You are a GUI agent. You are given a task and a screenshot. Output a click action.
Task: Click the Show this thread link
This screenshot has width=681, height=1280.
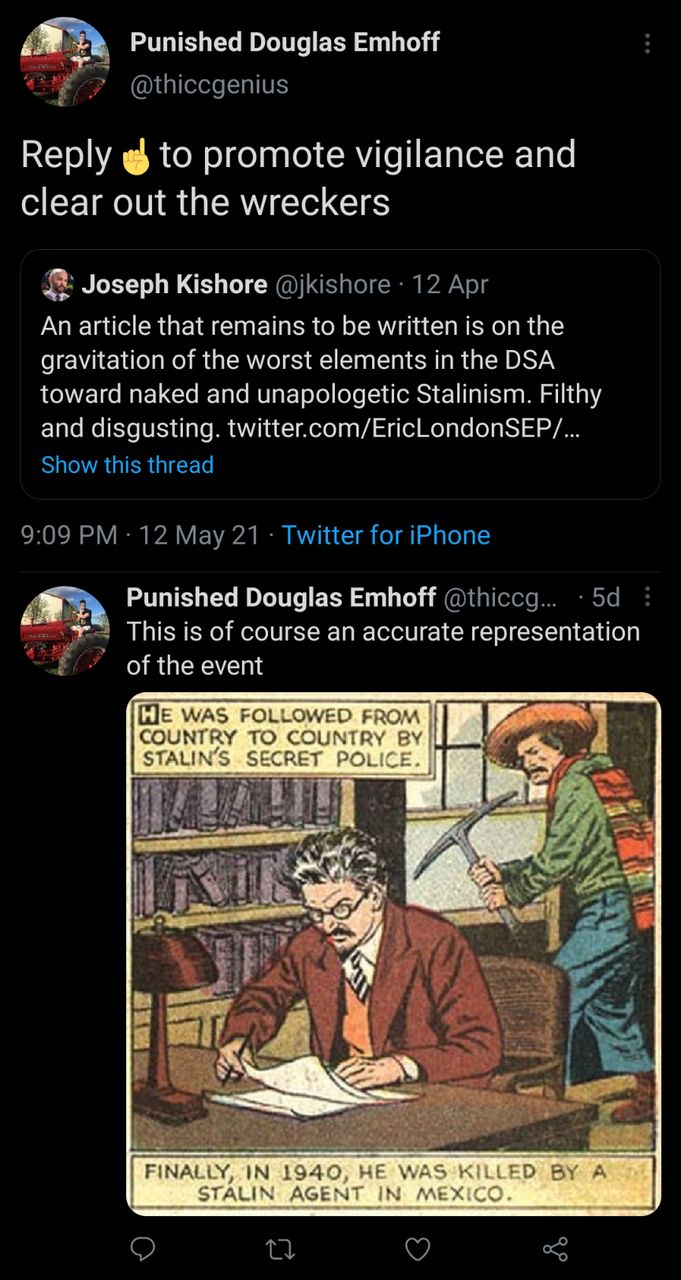click(x=127, y=465)
